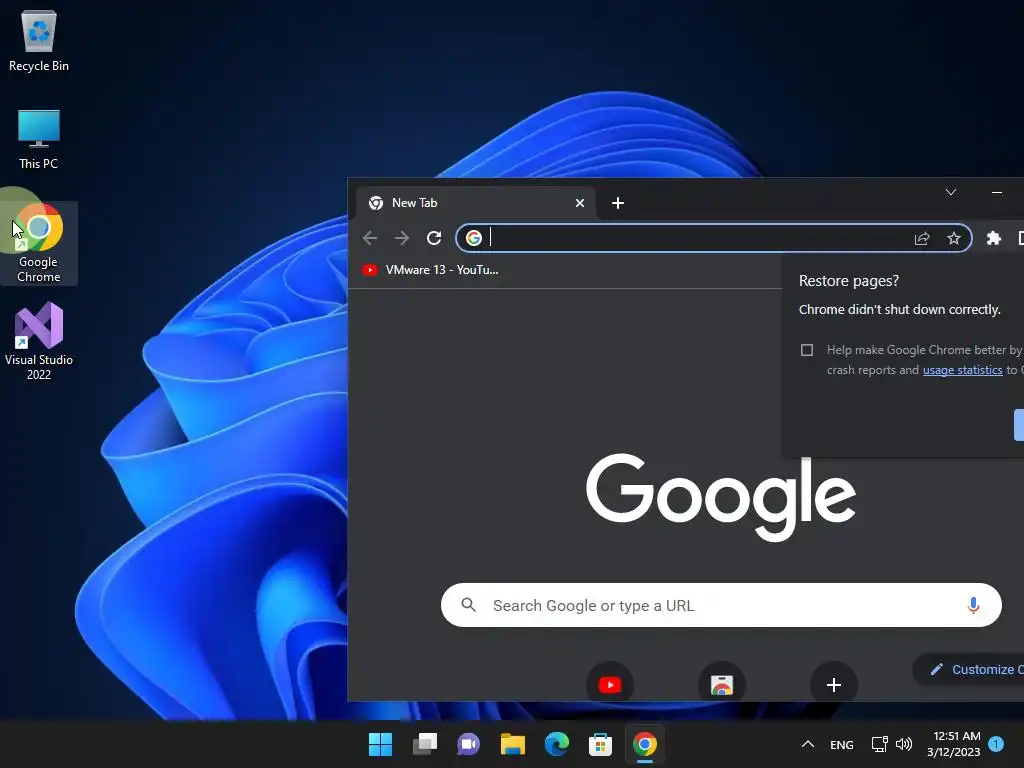Go back with Chrome's back arrow
Screen dimensions: 1024x768
click(x=370, y=238)
